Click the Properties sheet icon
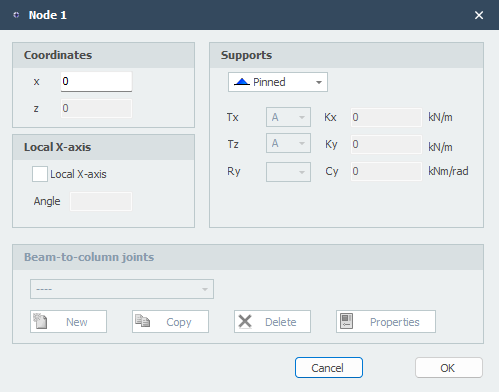This screenshot has width=499, height=392. tap(347, 321)
